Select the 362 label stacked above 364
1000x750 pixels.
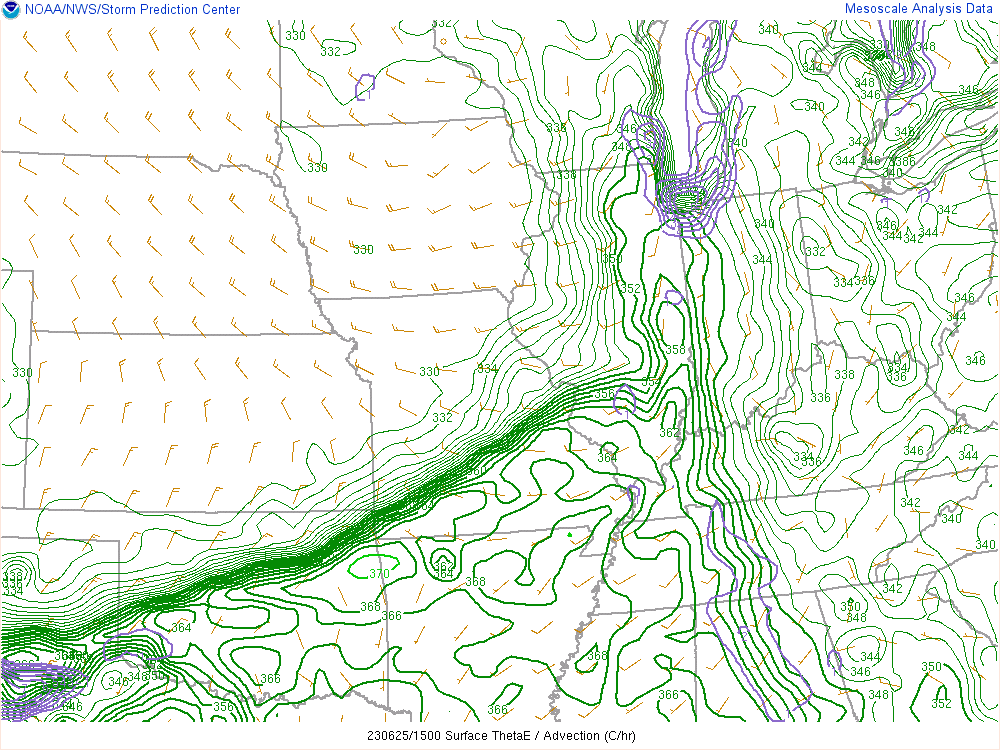click(x=669, y=432)
